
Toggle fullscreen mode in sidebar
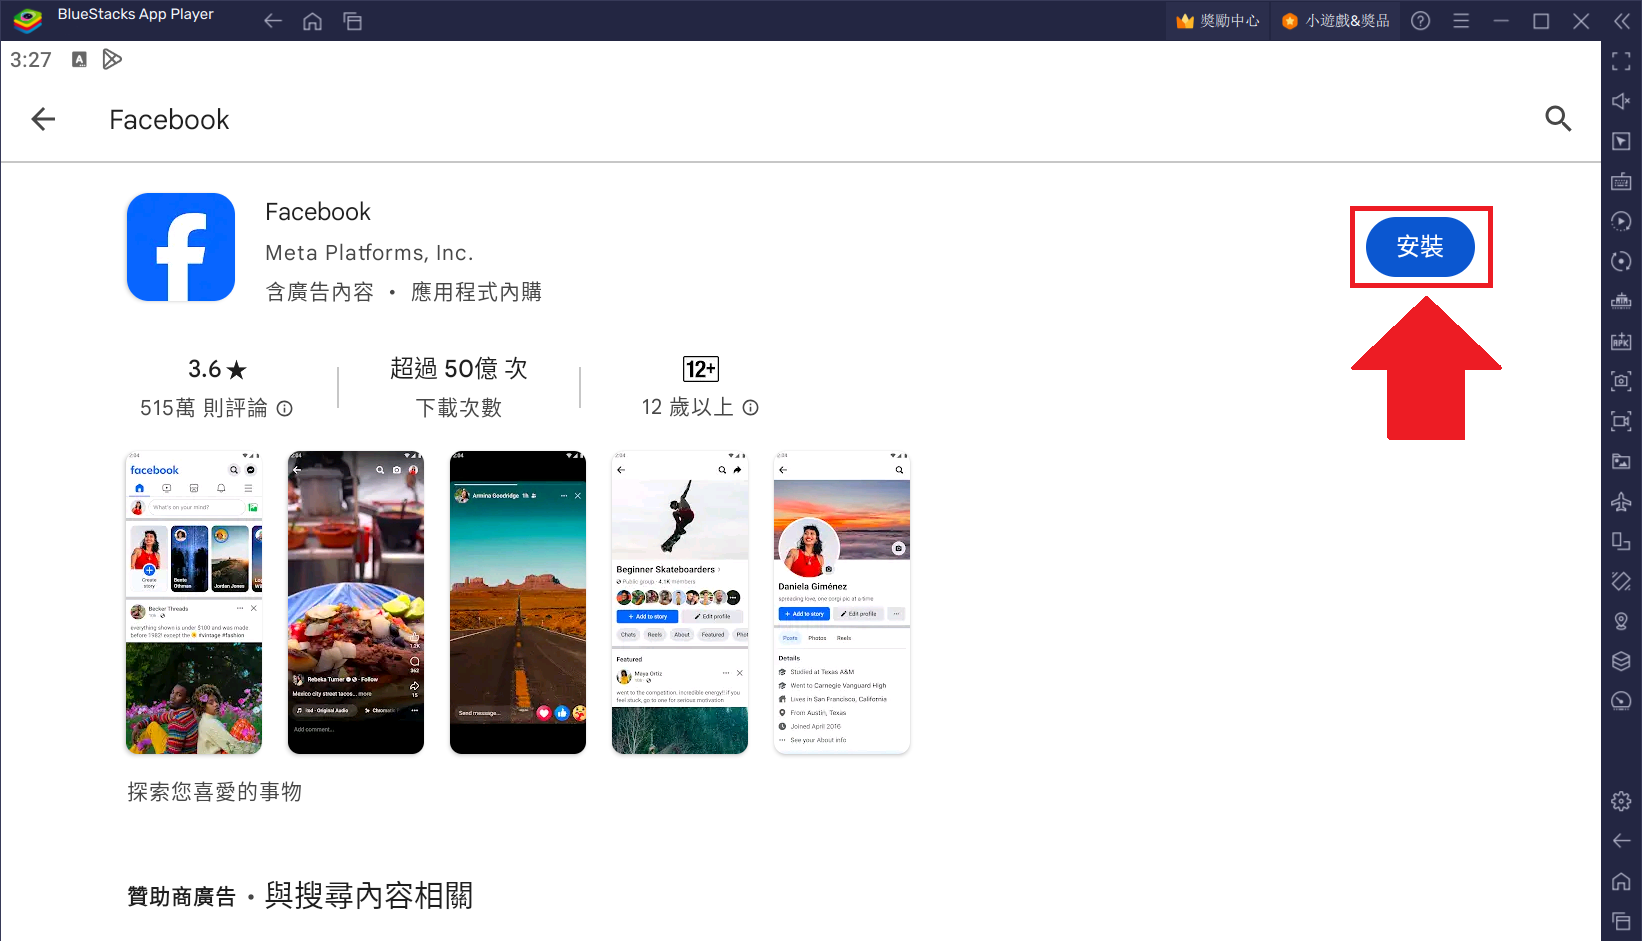[x=1621, y=61]
